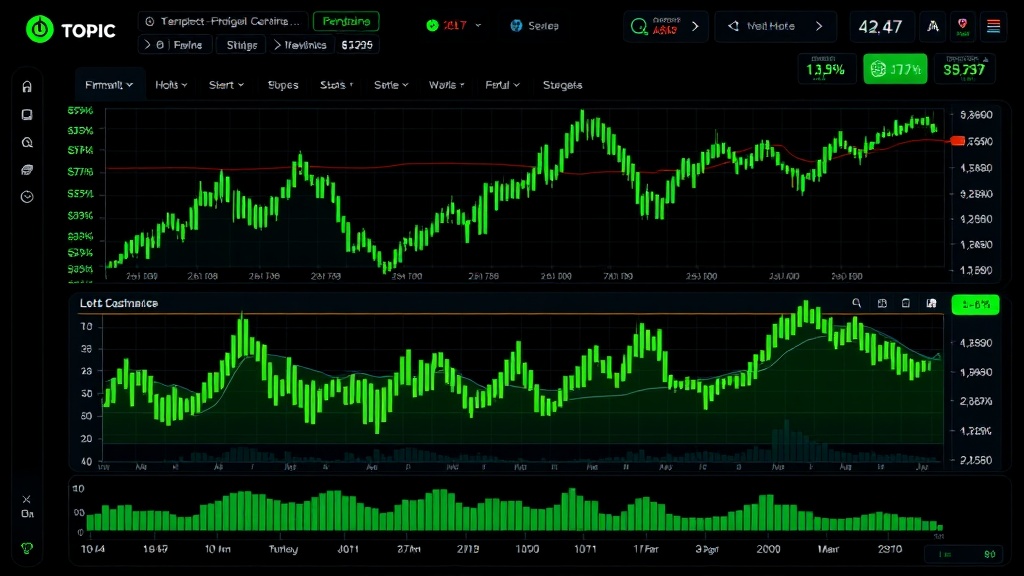
Task: Click the 42.47 value box
Action: click(880, 26)
